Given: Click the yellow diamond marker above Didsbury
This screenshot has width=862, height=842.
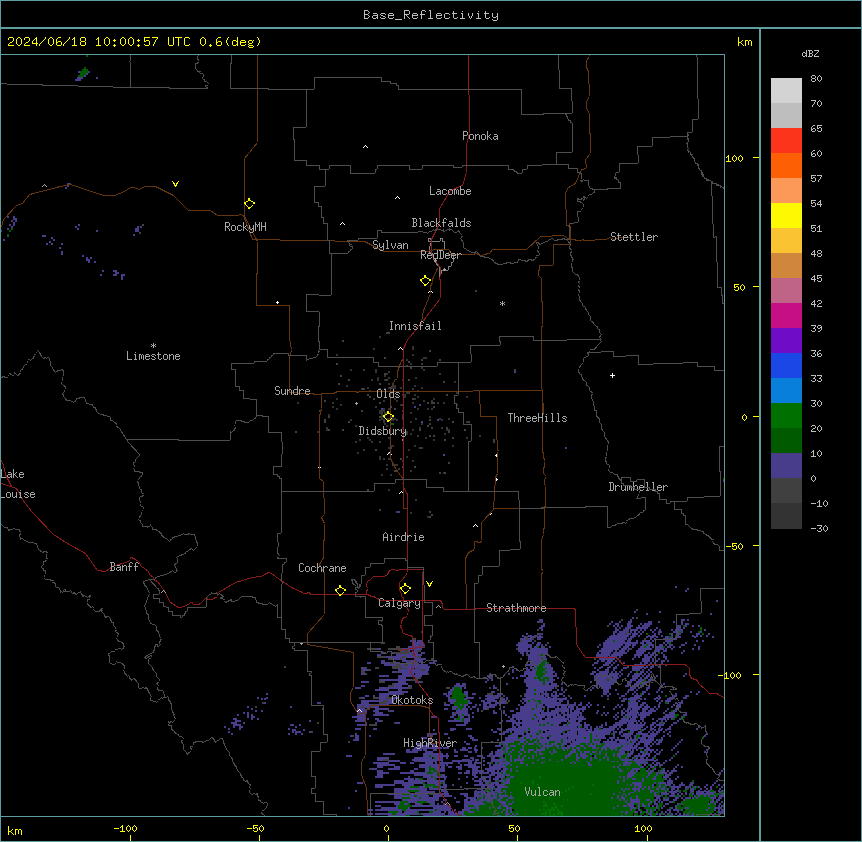Looking at the screenshot, I should click(388, 417).
